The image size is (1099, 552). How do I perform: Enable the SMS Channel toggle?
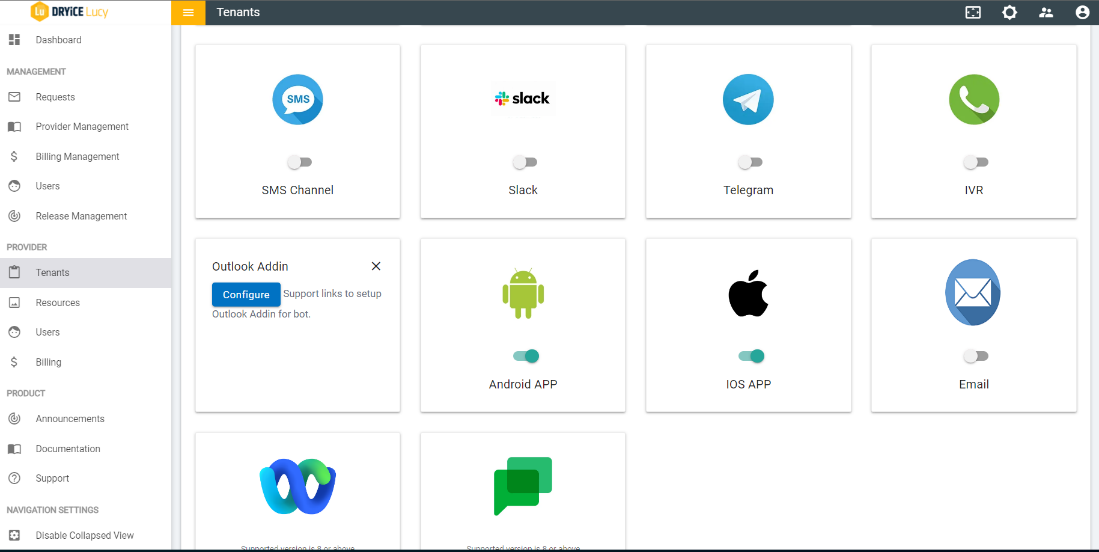coord(299,163)
